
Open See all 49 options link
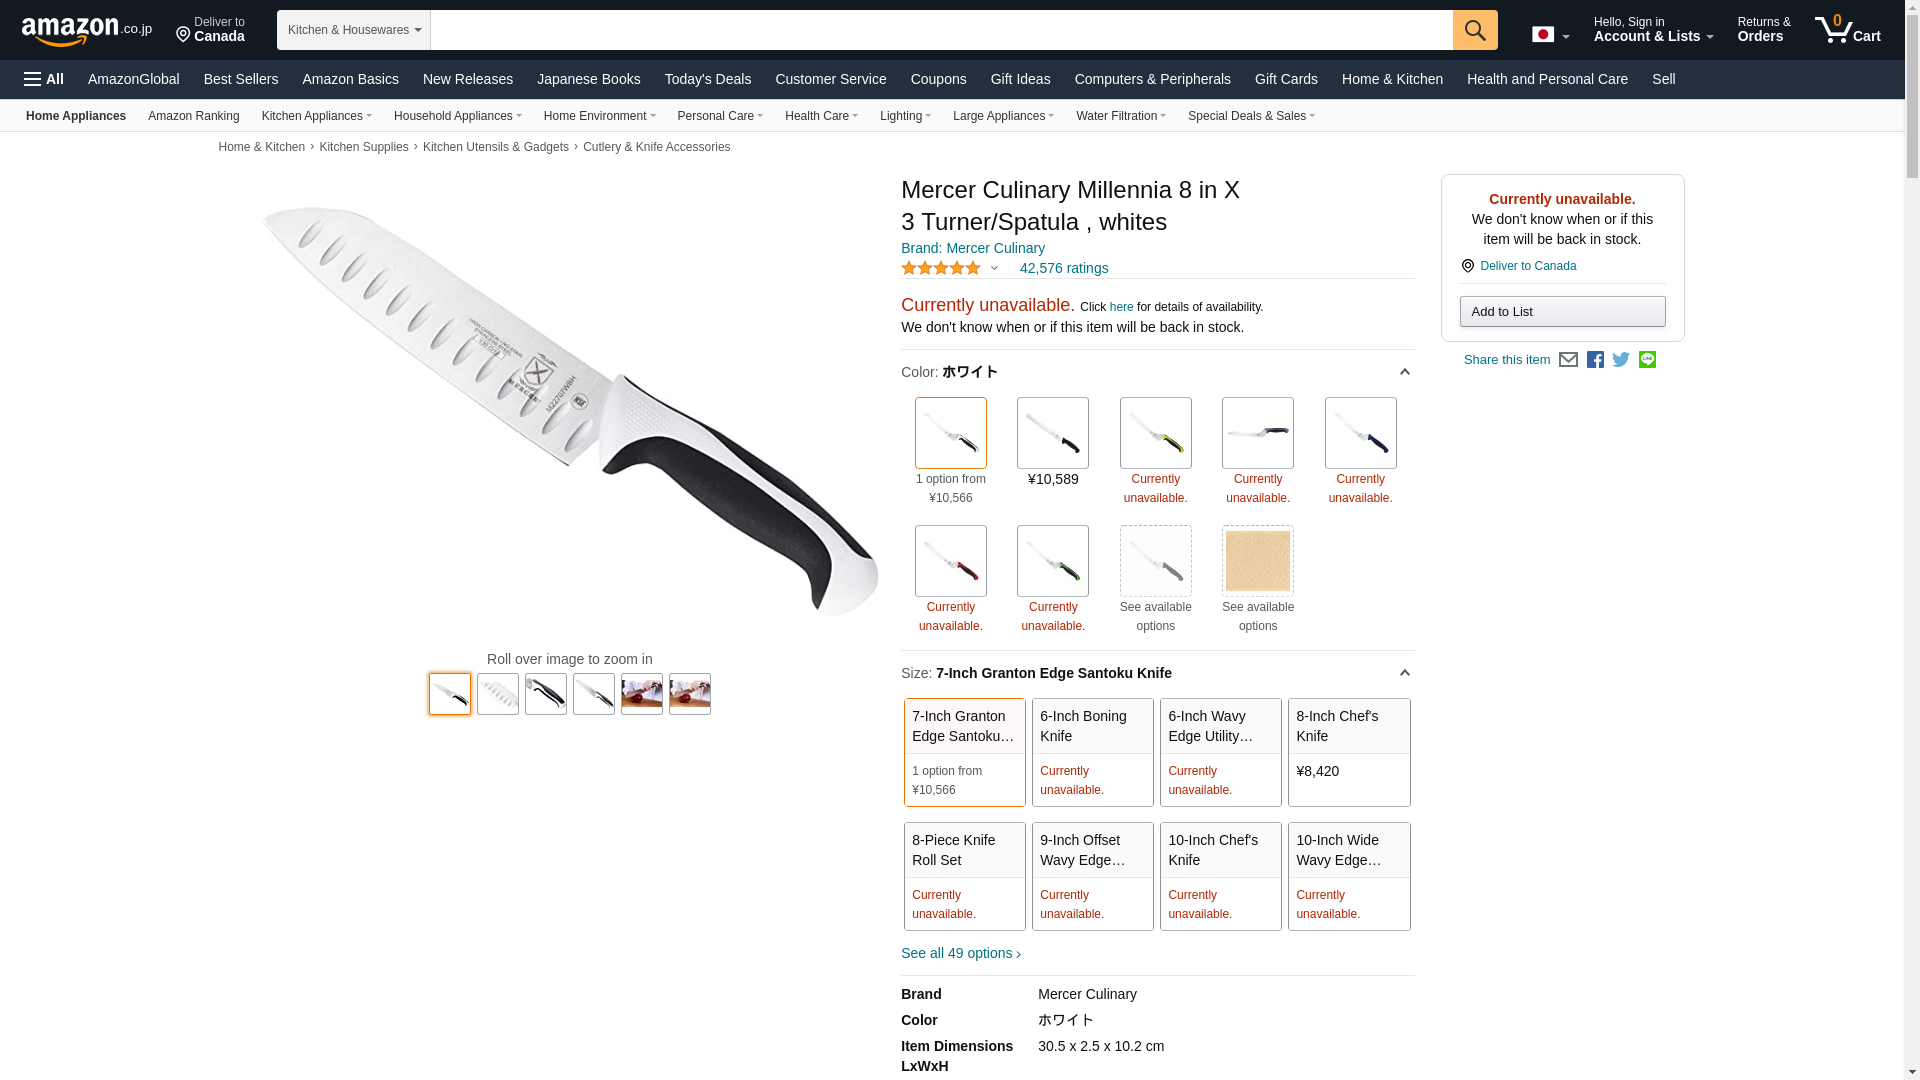click(x=961, y=953)
